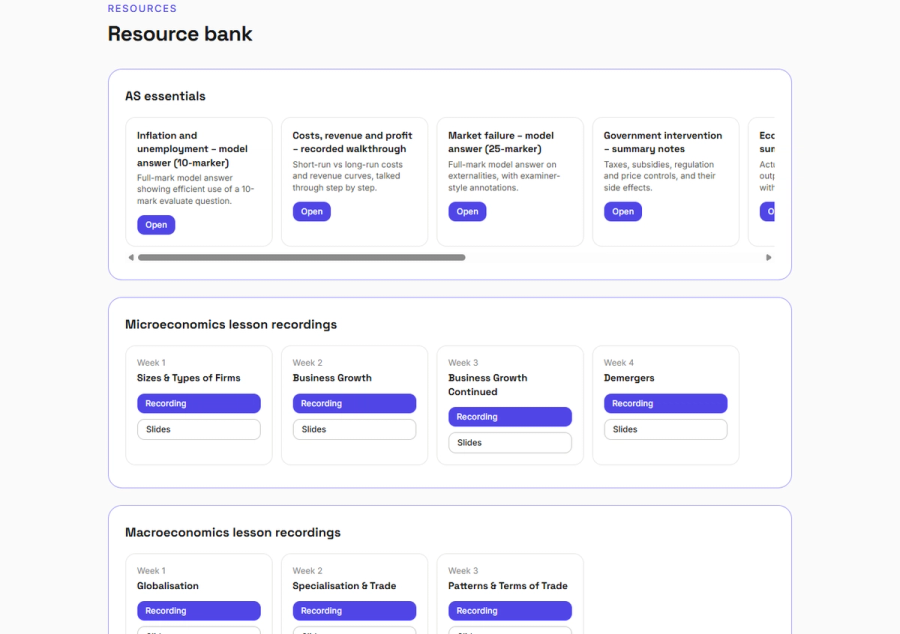Click the right arrow of the AS essentials scrollbar

click(x=769, y=258)
